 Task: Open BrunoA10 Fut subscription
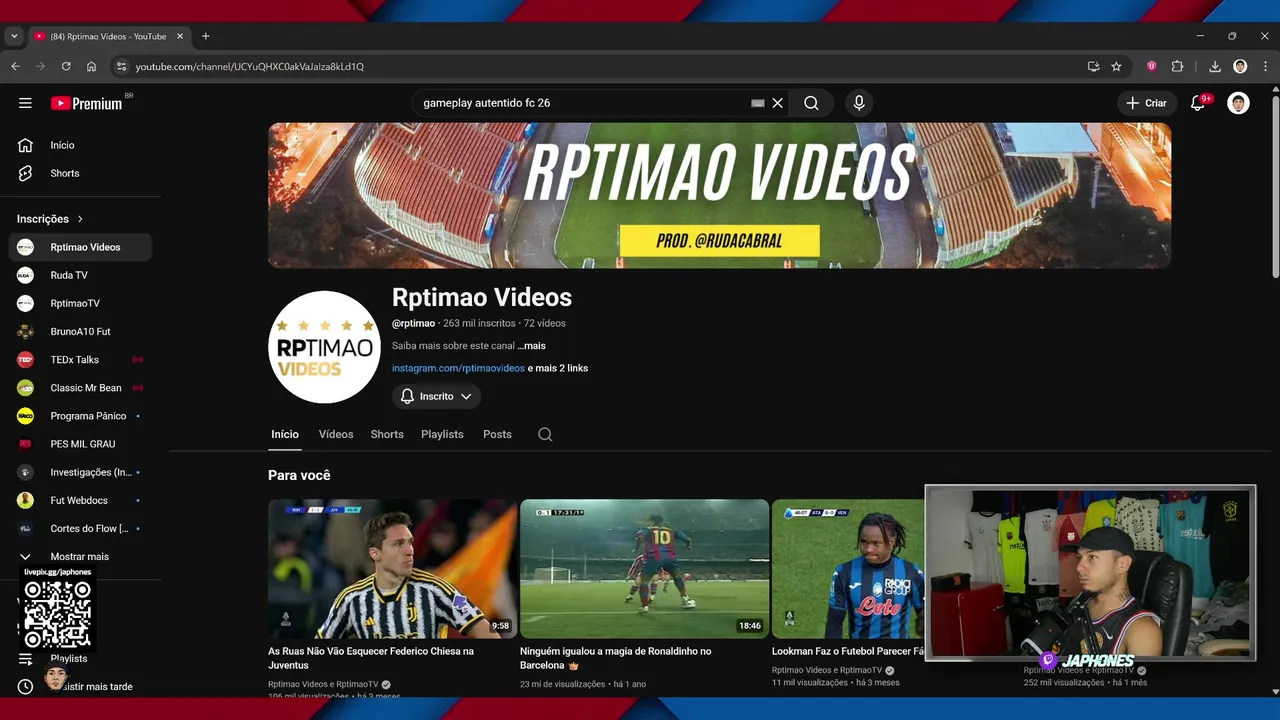80,331
